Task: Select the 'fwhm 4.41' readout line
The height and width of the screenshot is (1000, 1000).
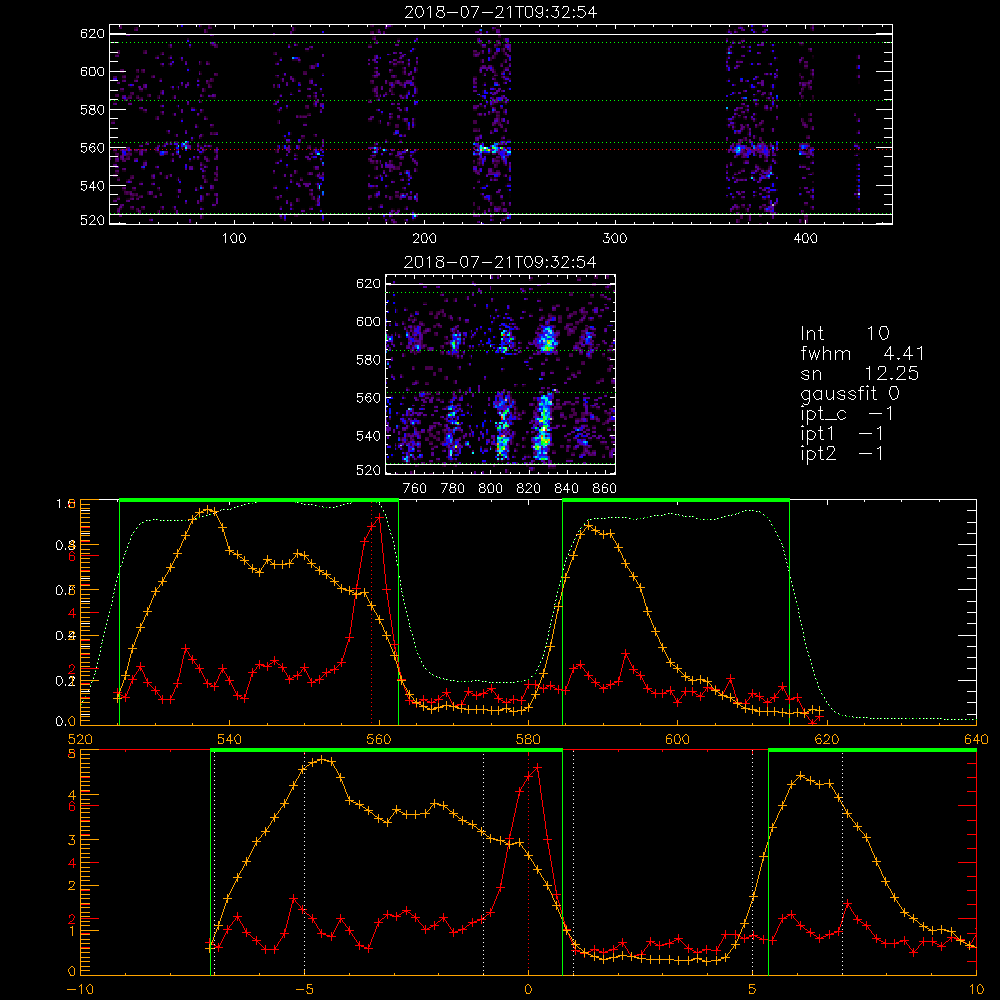Action: pyautogui.click(x=862, y=353)
